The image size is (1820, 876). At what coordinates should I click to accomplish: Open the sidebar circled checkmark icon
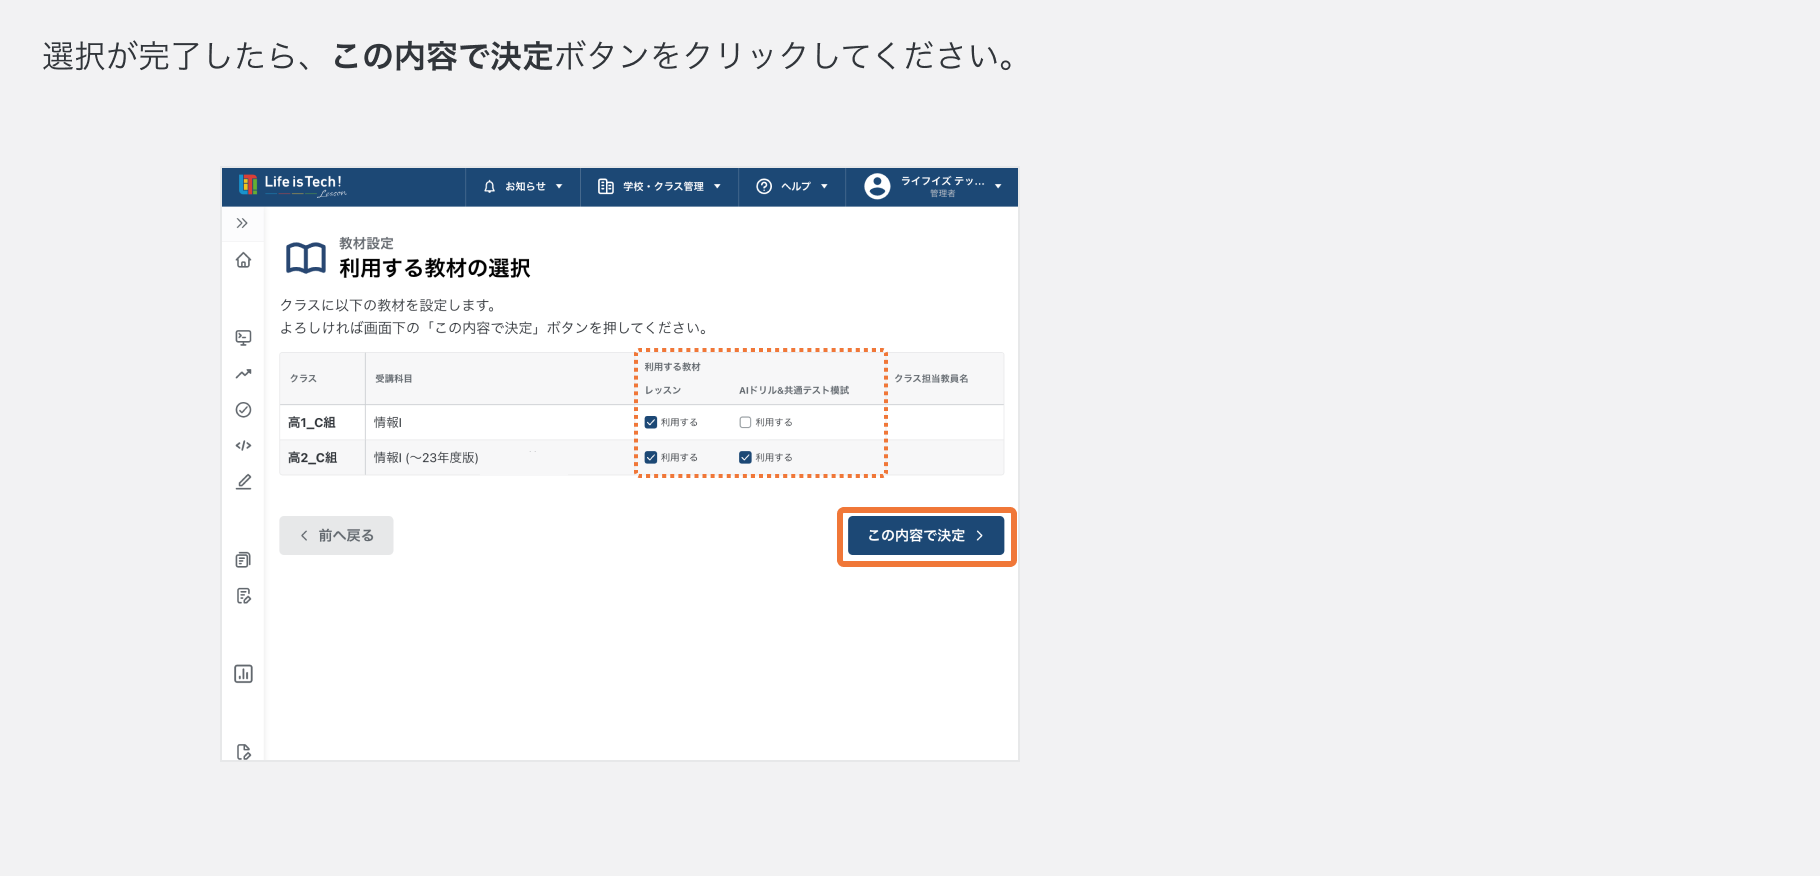tap(243, 410)
